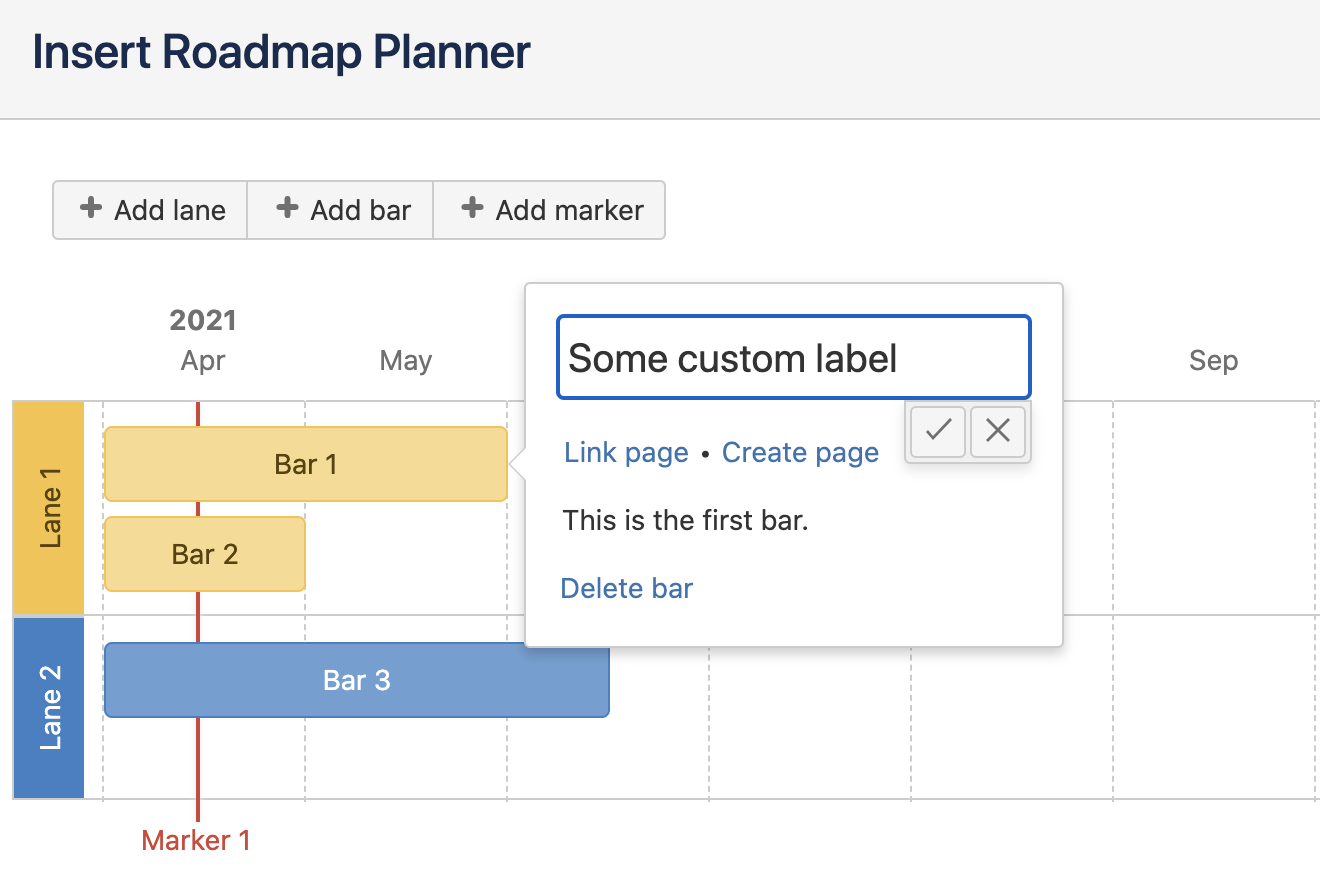
Task: Click the bar description "This is the first bar."
Action: (x=685, y=520)
